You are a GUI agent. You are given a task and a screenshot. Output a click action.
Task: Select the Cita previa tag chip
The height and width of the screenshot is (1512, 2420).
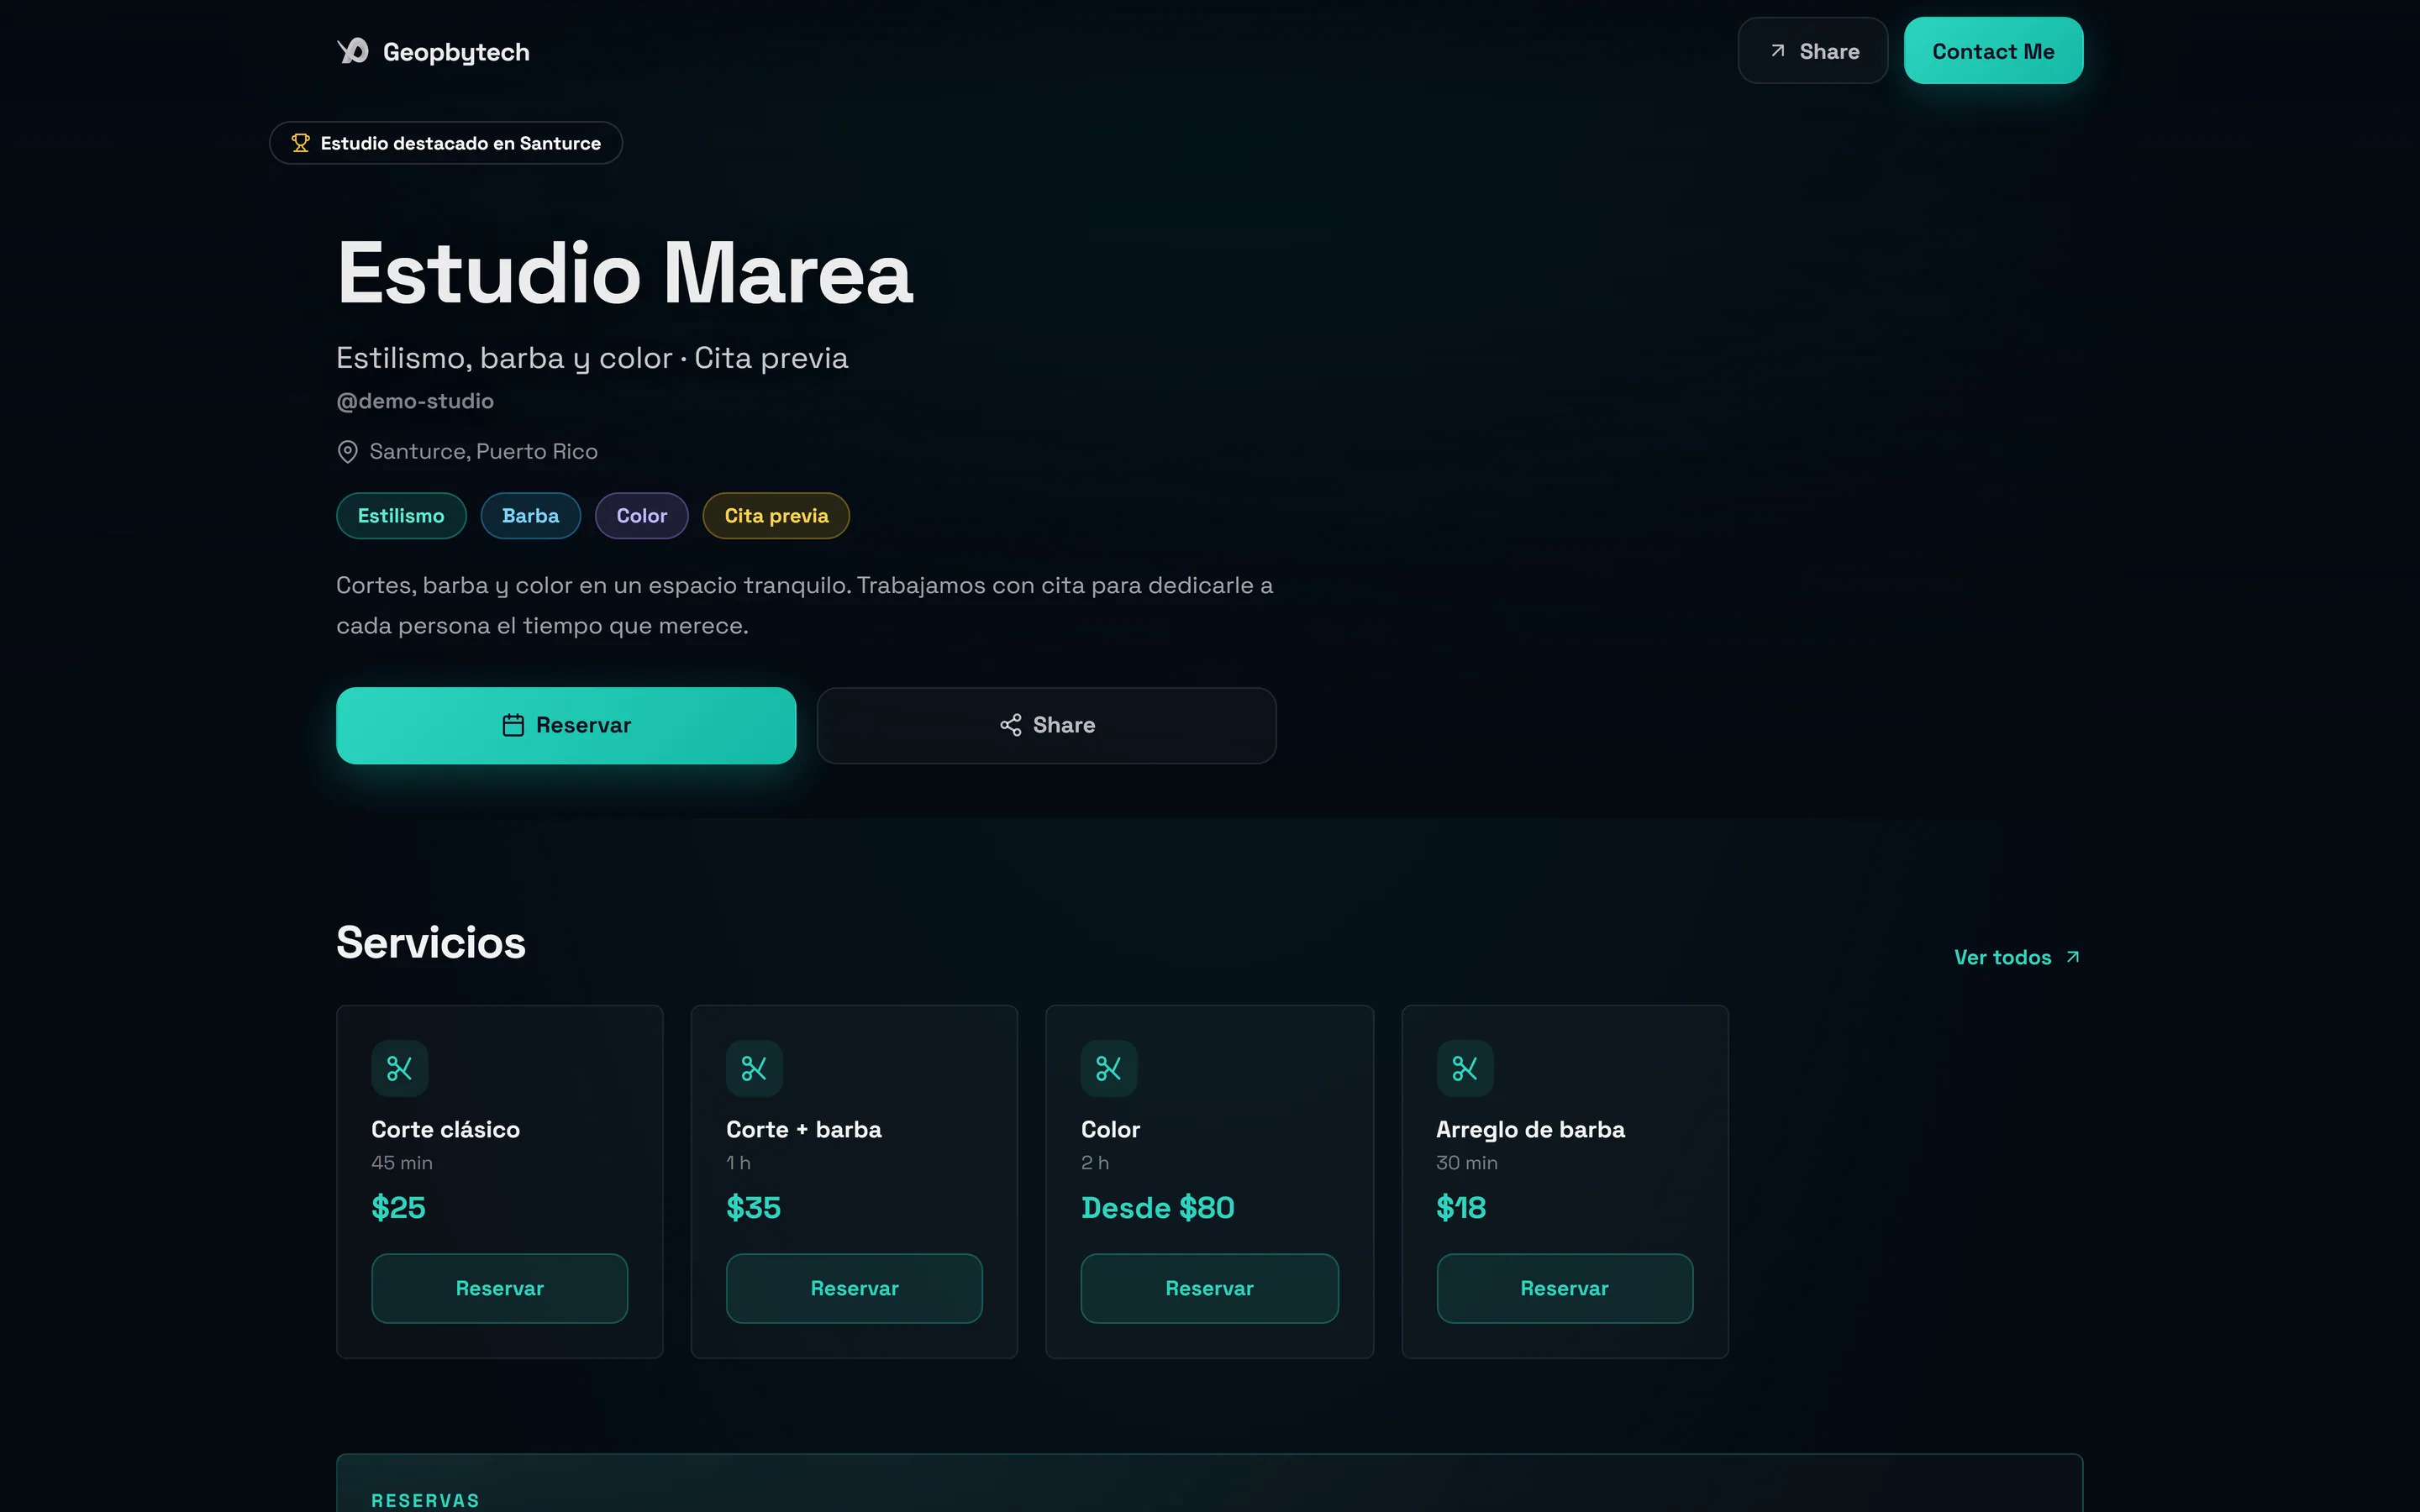click(776, 516)
